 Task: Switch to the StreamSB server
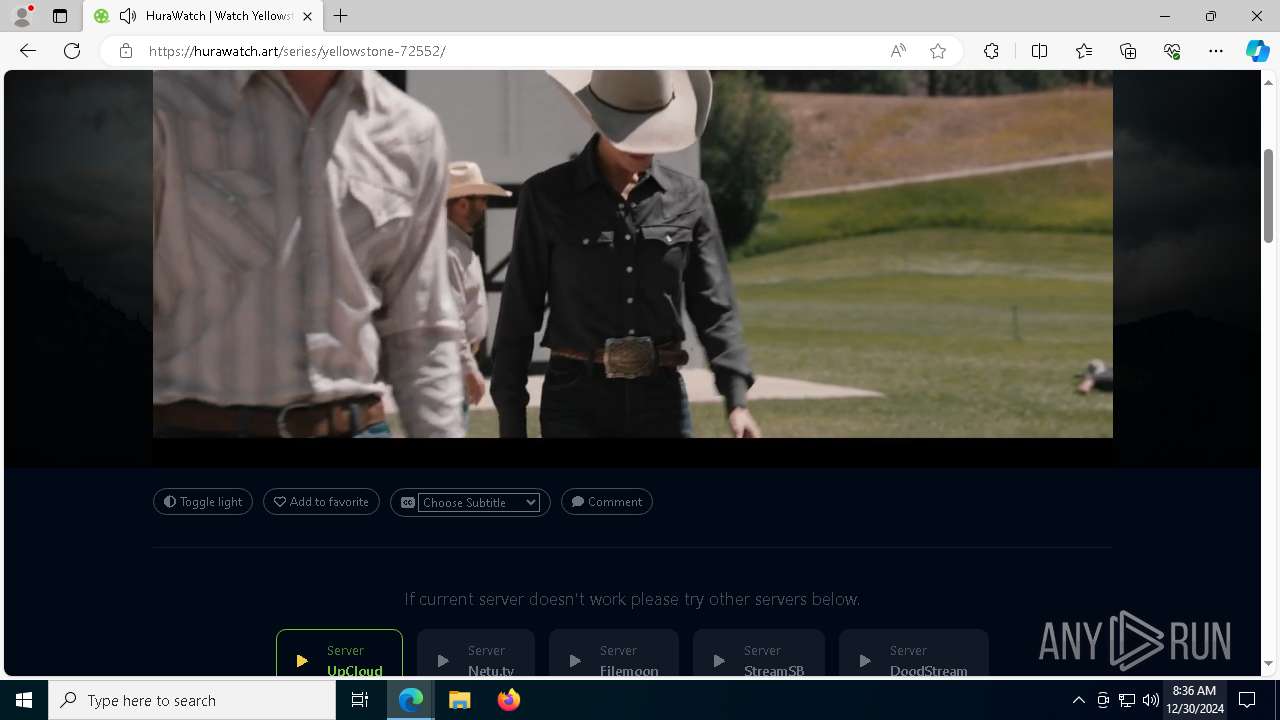point(759,653)
